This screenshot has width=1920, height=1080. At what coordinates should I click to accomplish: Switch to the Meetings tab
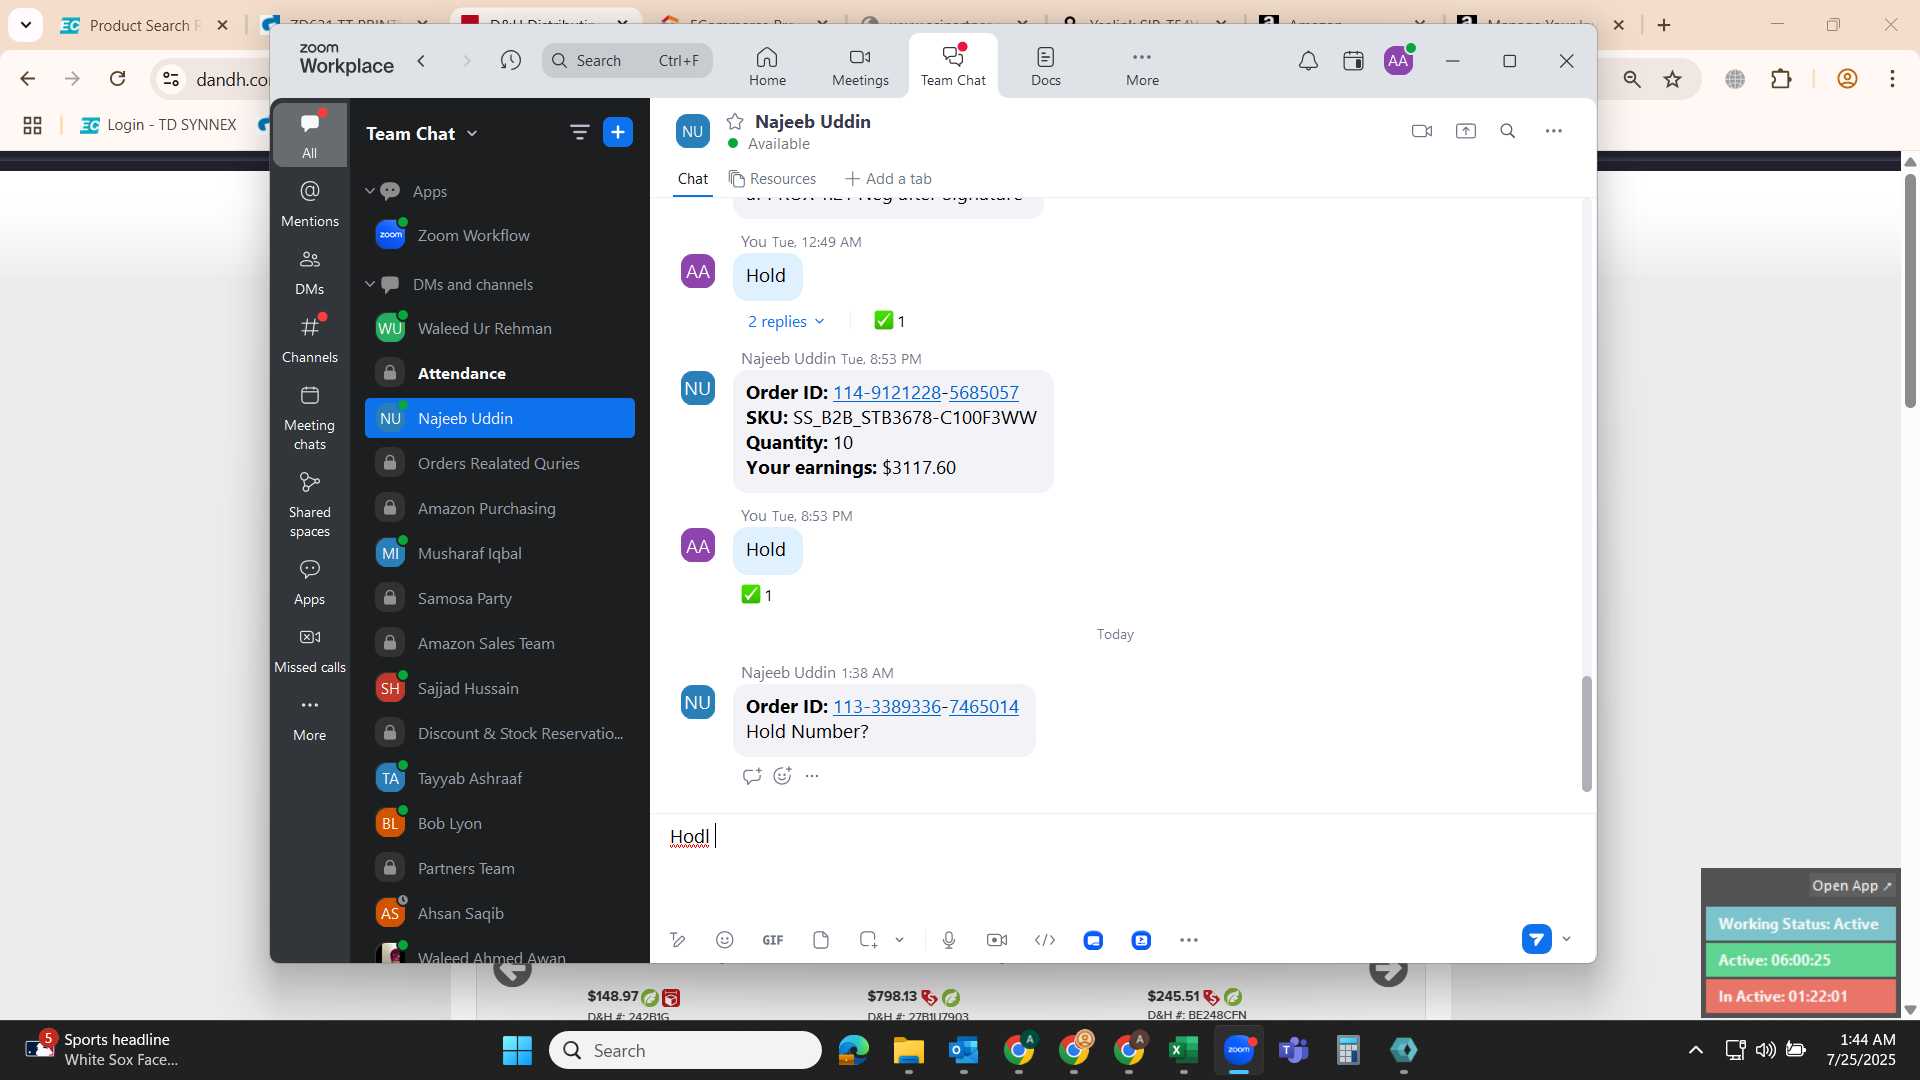(x=860, y=66)
